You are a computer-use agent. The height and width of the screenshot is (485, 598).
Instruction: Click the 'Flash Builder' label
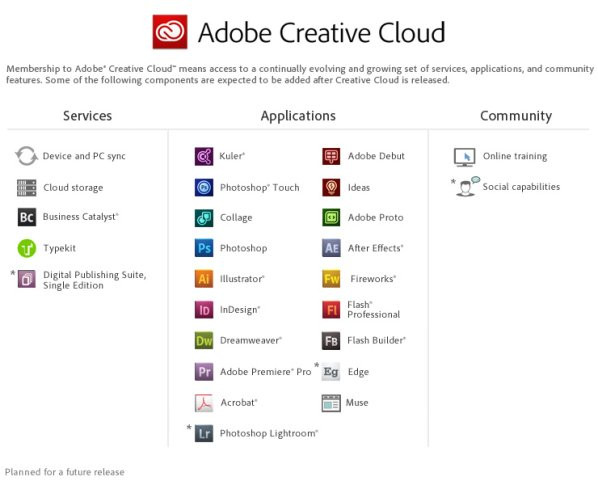376,340
